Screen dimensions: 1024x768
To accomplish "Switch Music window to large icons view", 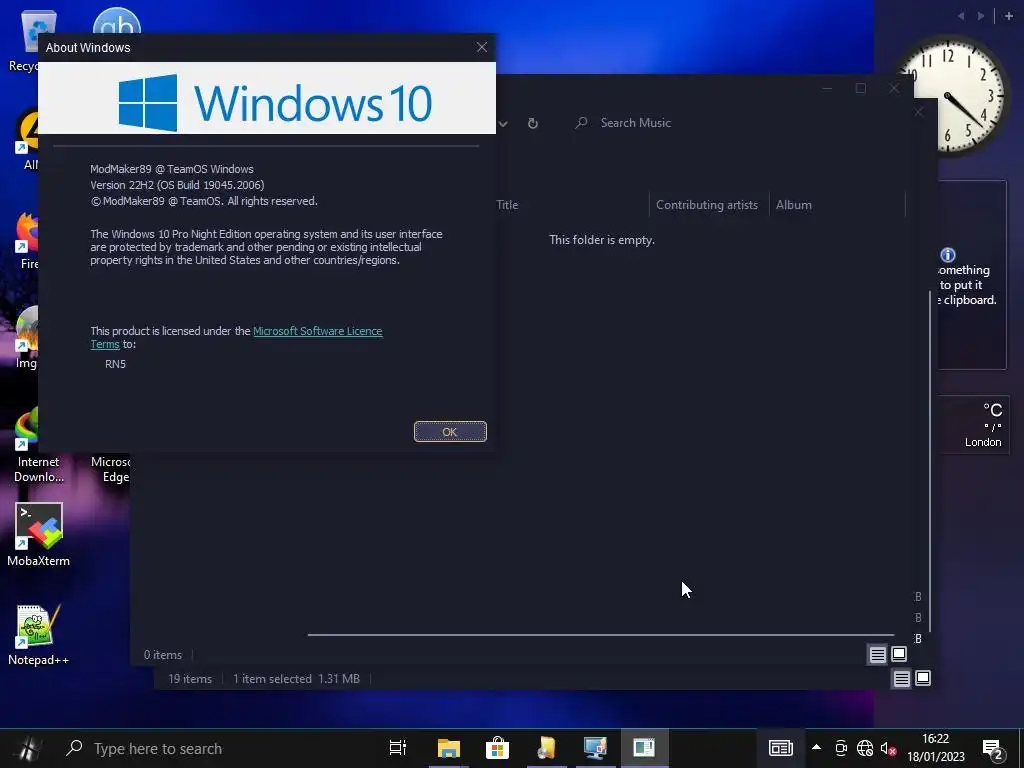I will 899,654.
